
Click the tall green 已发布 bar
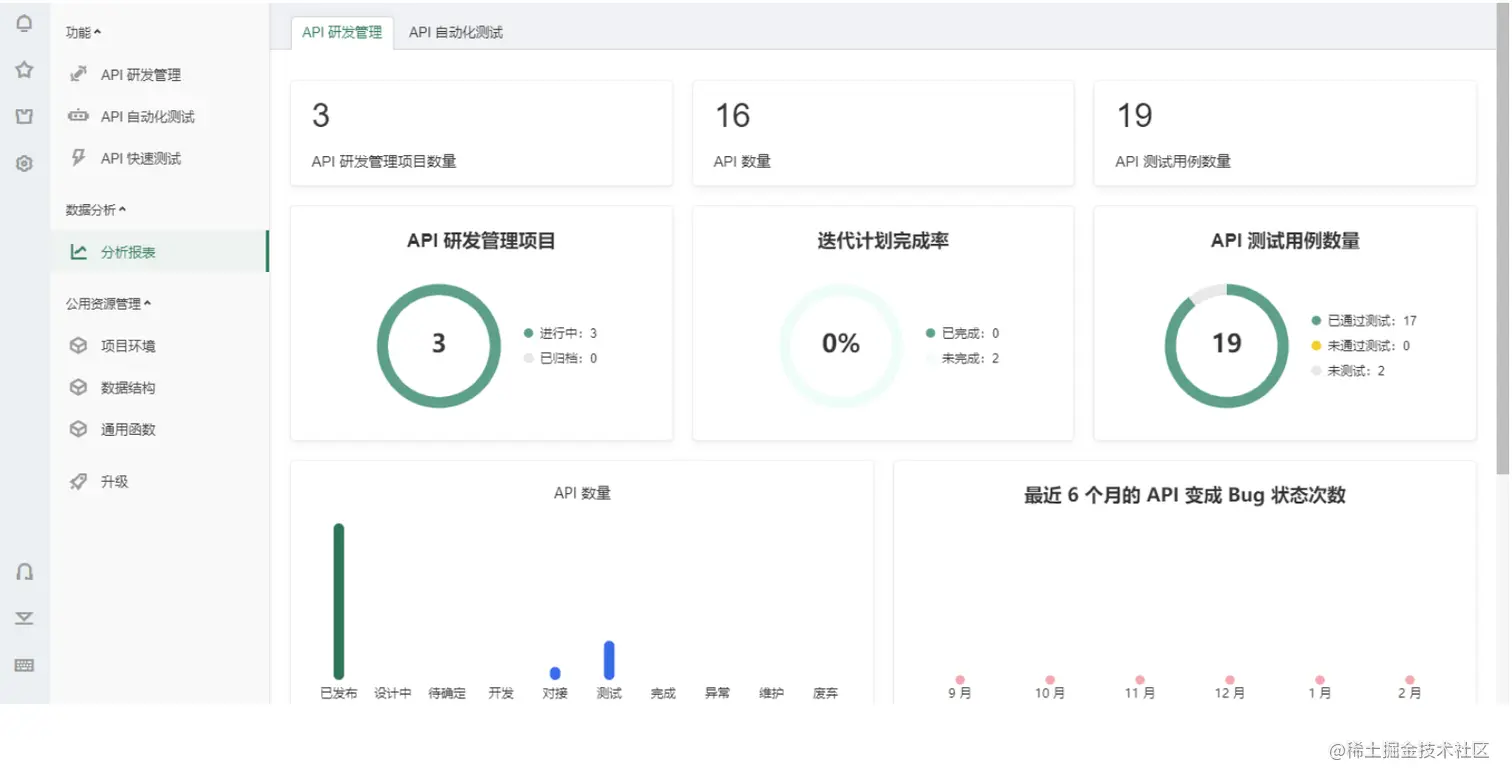click(x=339, y=601)
